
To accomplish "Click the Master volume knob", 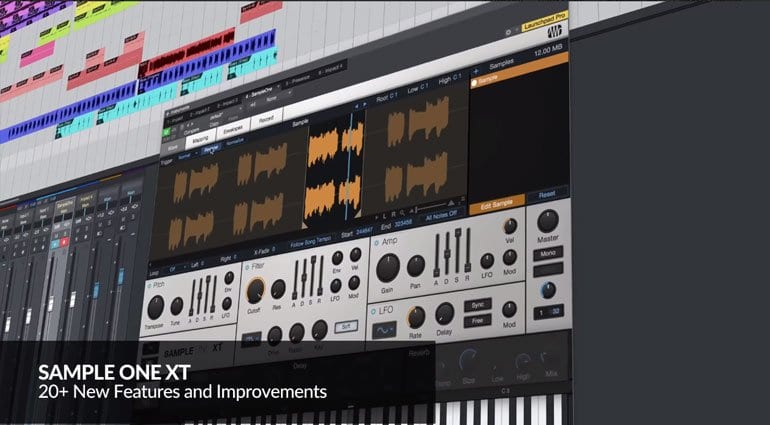I will (x=548, y=221).
